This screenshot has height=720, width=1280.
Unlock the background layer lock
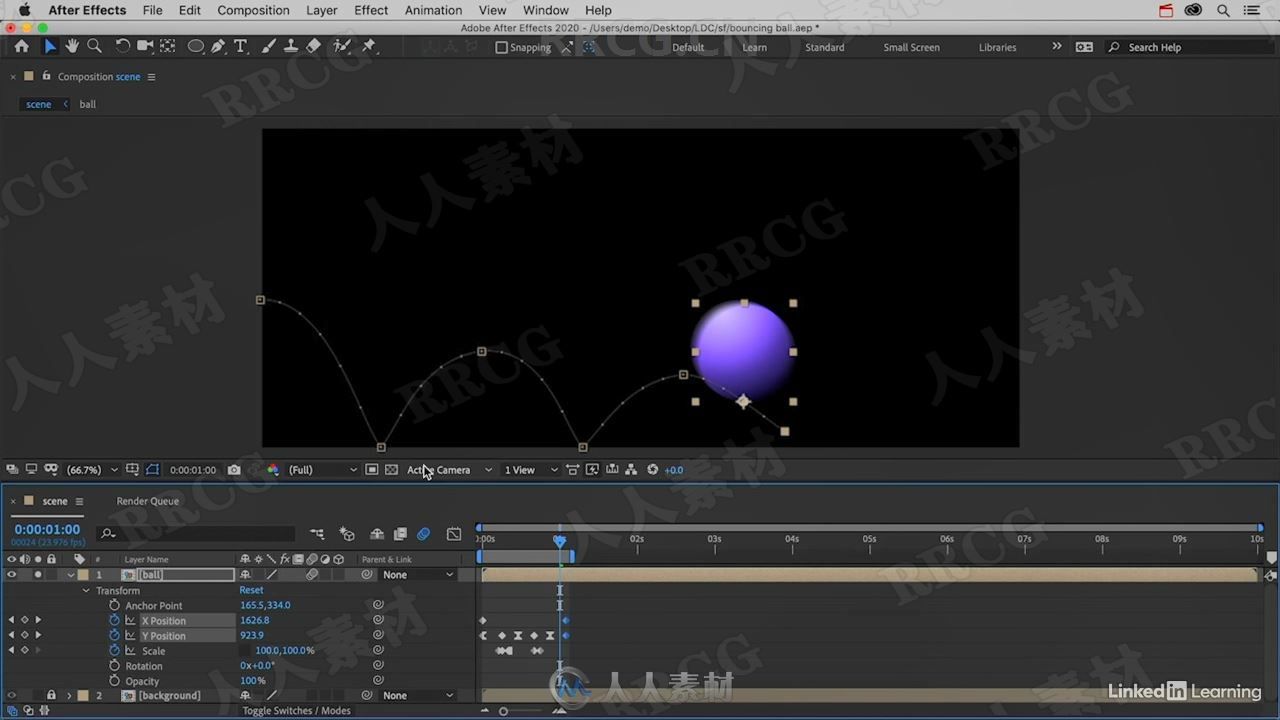51,695
